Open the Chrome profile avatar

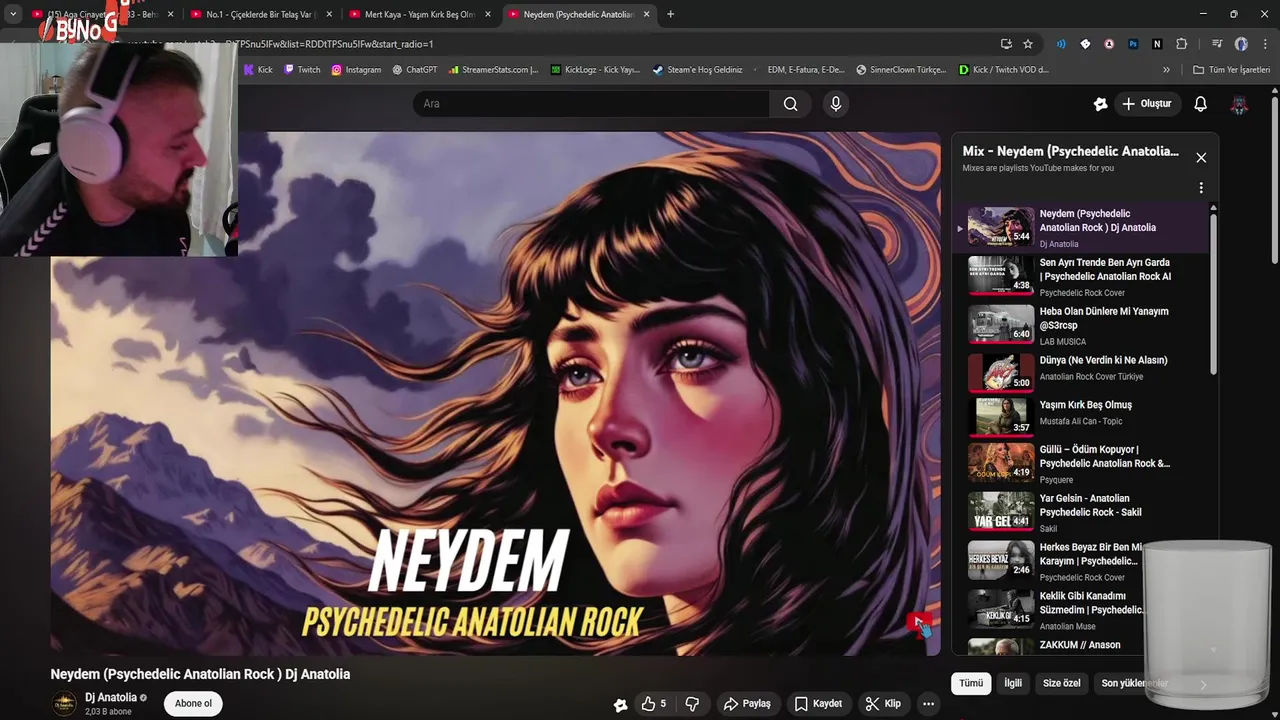(x=1241, y=44)
